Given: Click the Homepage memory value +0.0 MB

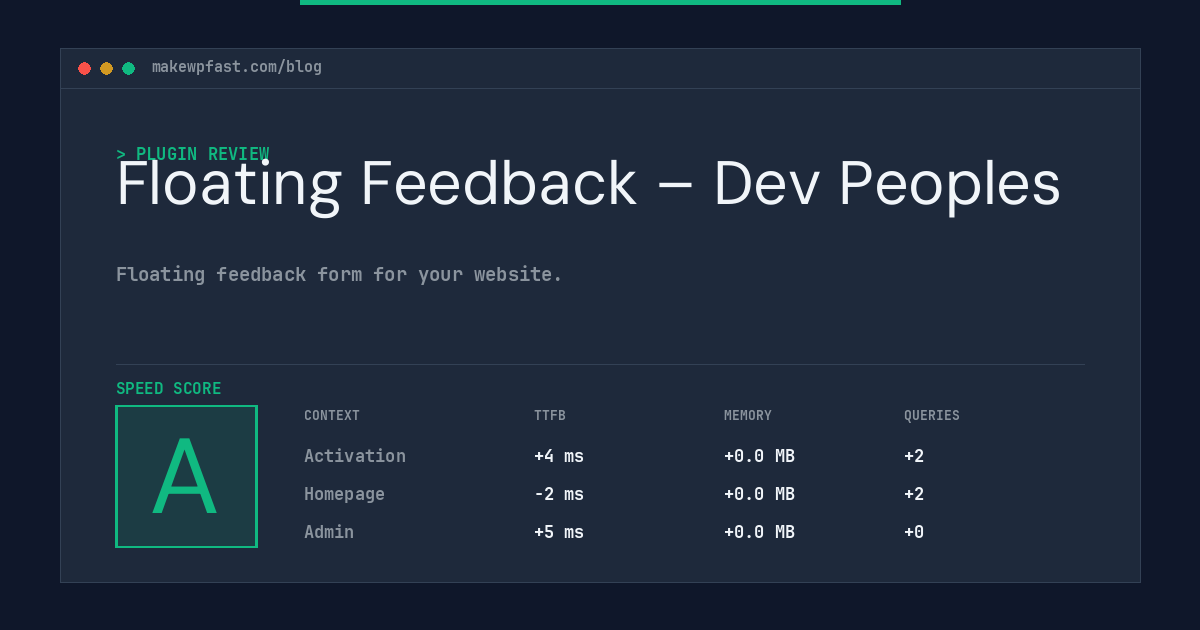Looking at the screenshot, I should [x=759, y=494].
